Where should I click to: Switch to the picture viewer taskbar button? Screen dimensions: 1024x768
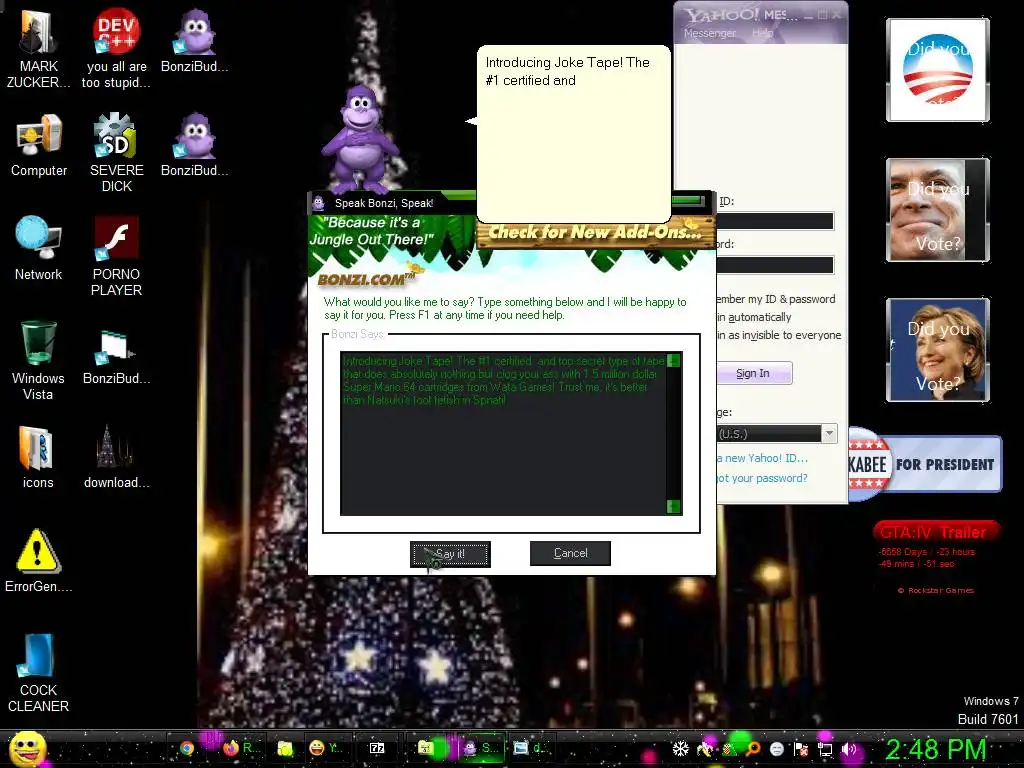(530, 748)
